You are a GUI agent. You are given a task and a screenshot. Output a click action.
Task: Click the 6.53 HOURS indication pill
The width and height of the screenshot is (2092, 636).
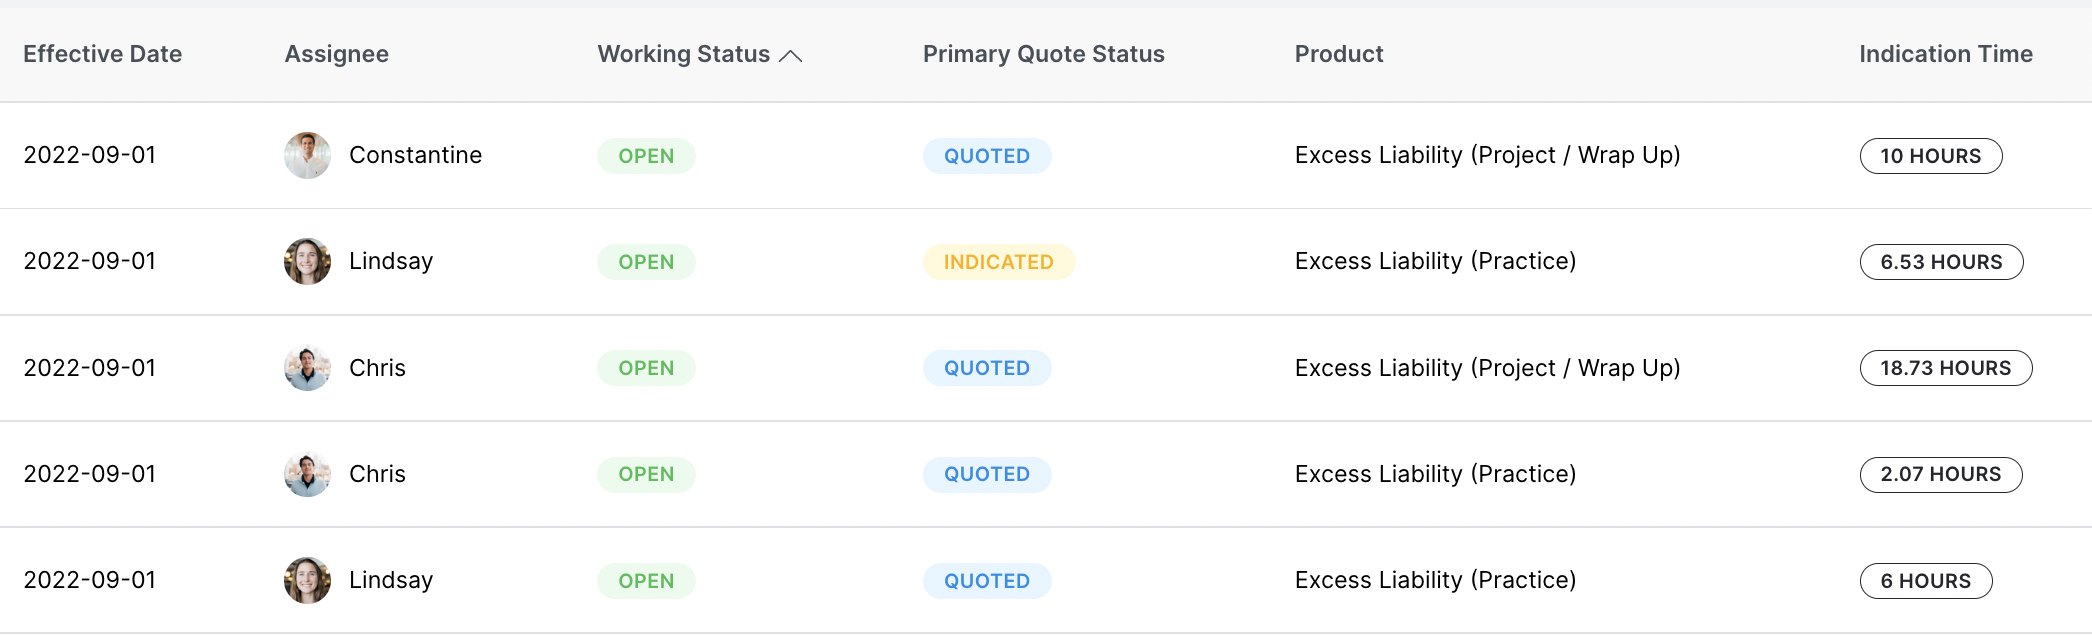(1942, 262)
